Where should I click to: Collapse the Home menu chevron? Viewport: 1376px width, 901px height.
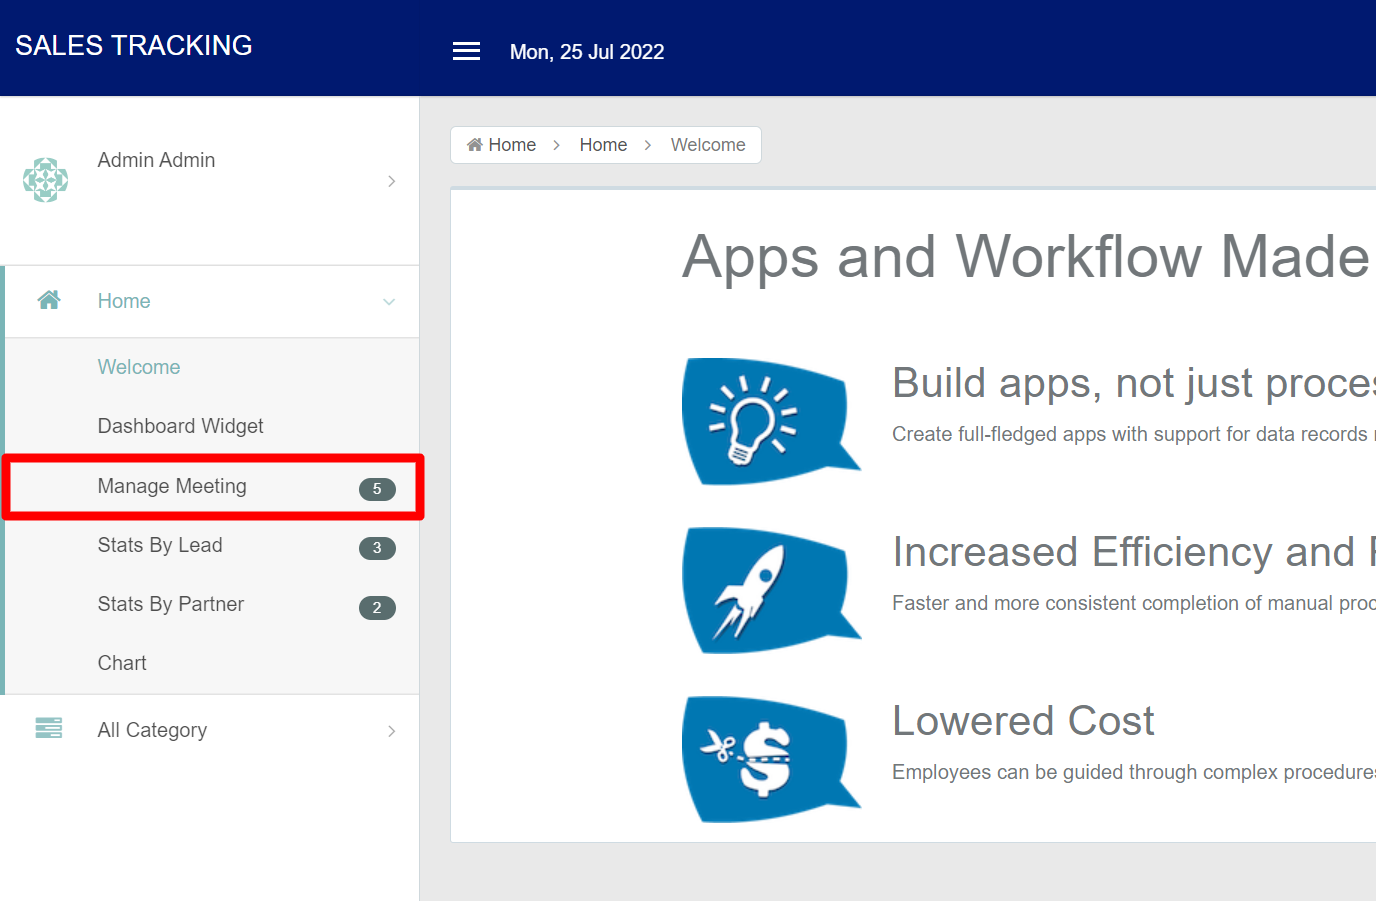pyautogui.click(x=389, y=302)
